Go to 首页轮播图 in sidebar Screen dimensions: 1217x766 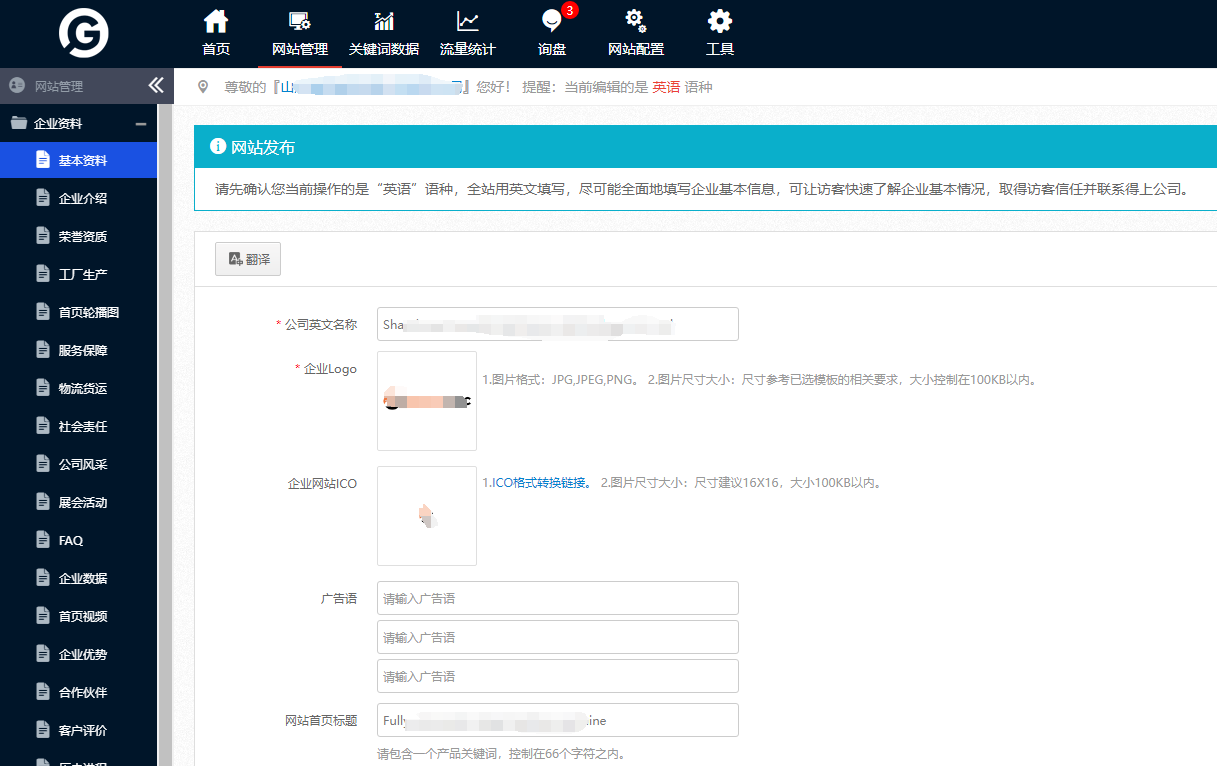click(x=89, y=312)
